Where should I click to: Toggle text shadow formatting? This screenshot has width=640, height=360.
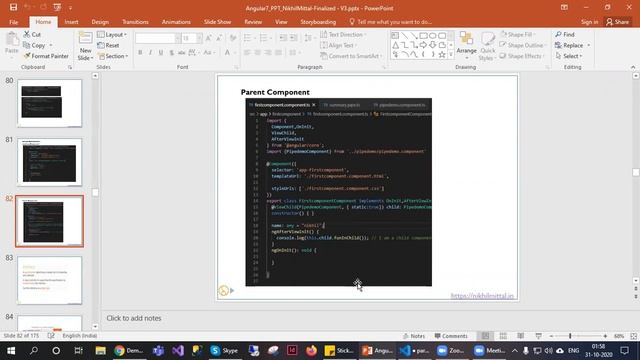click(x=171, y=52)
